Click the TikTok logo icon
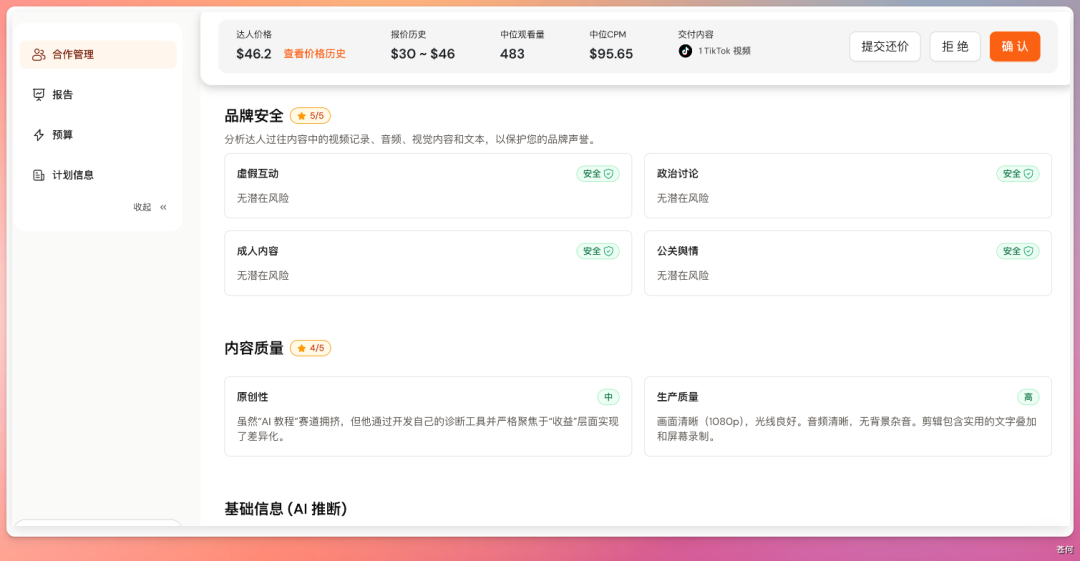The image size is (1080, 561). (x=685, y=51)
